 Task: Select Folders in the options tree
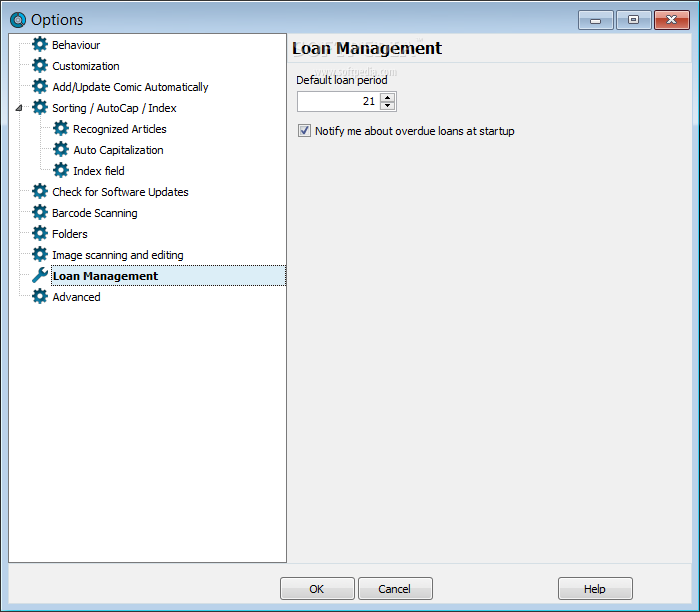70,234
